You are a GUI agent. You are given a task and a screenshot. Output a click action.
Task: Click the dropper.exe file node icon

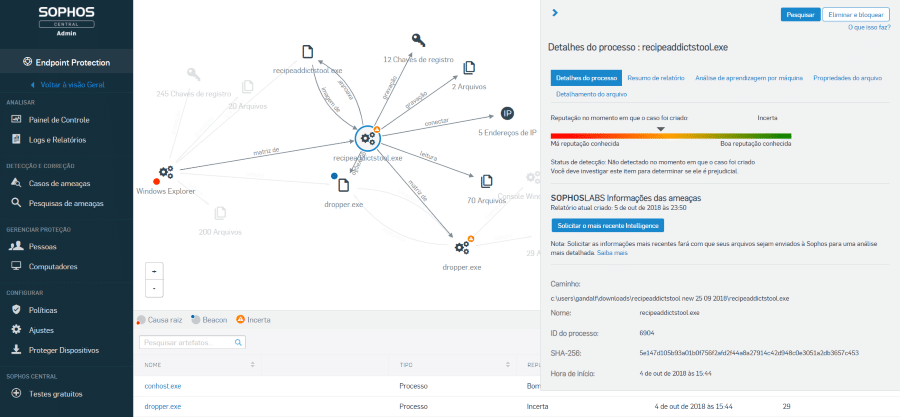[x=343, y=185]
